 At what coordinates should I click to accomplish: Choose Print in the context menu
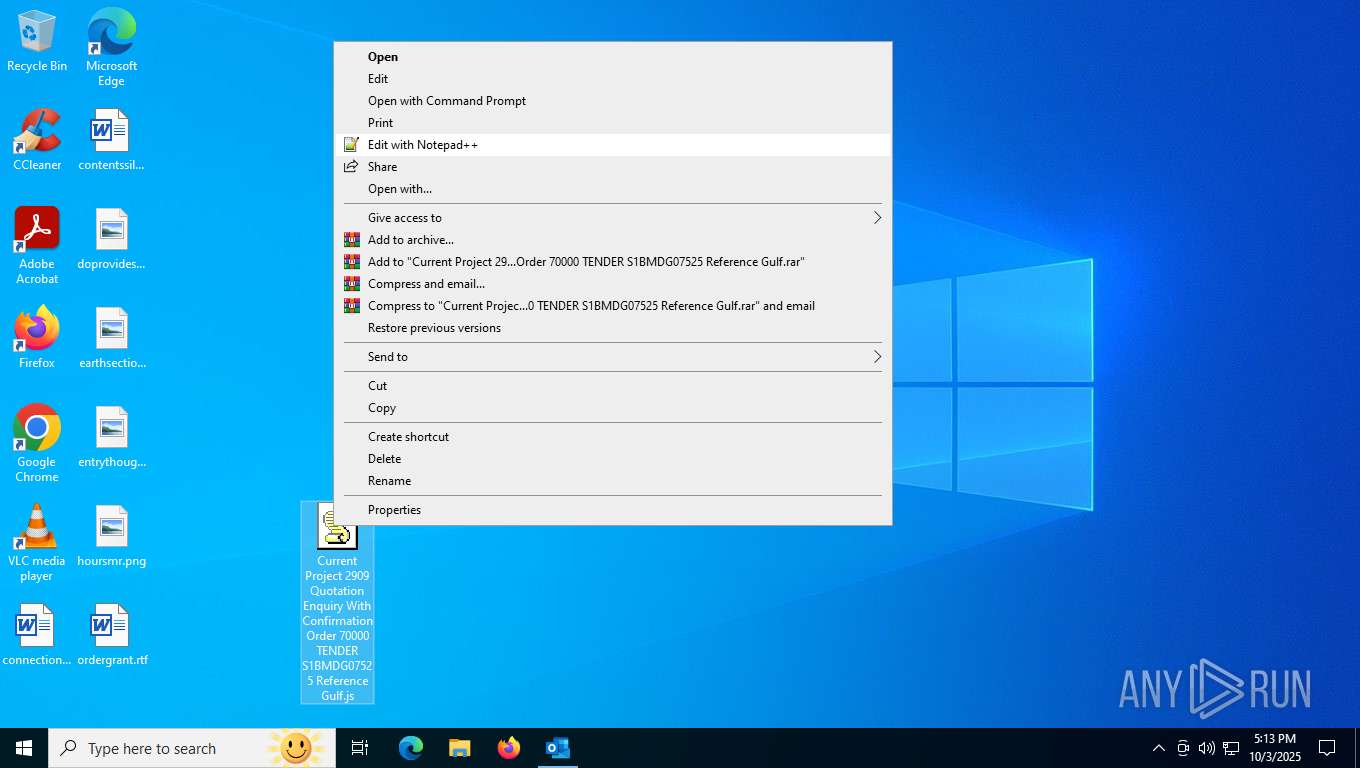point(613,123)
